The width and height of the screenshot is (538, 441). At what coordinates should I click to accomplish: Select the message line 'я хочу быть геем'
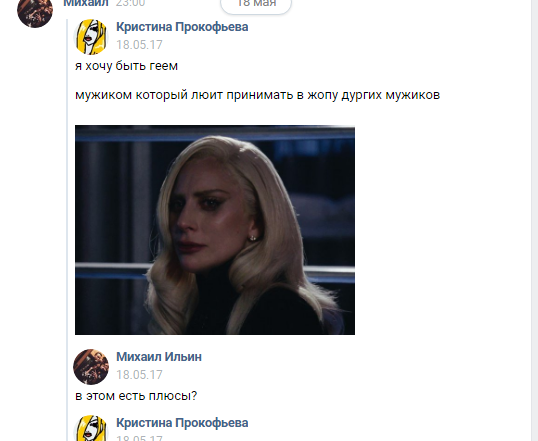coord(126,66)
